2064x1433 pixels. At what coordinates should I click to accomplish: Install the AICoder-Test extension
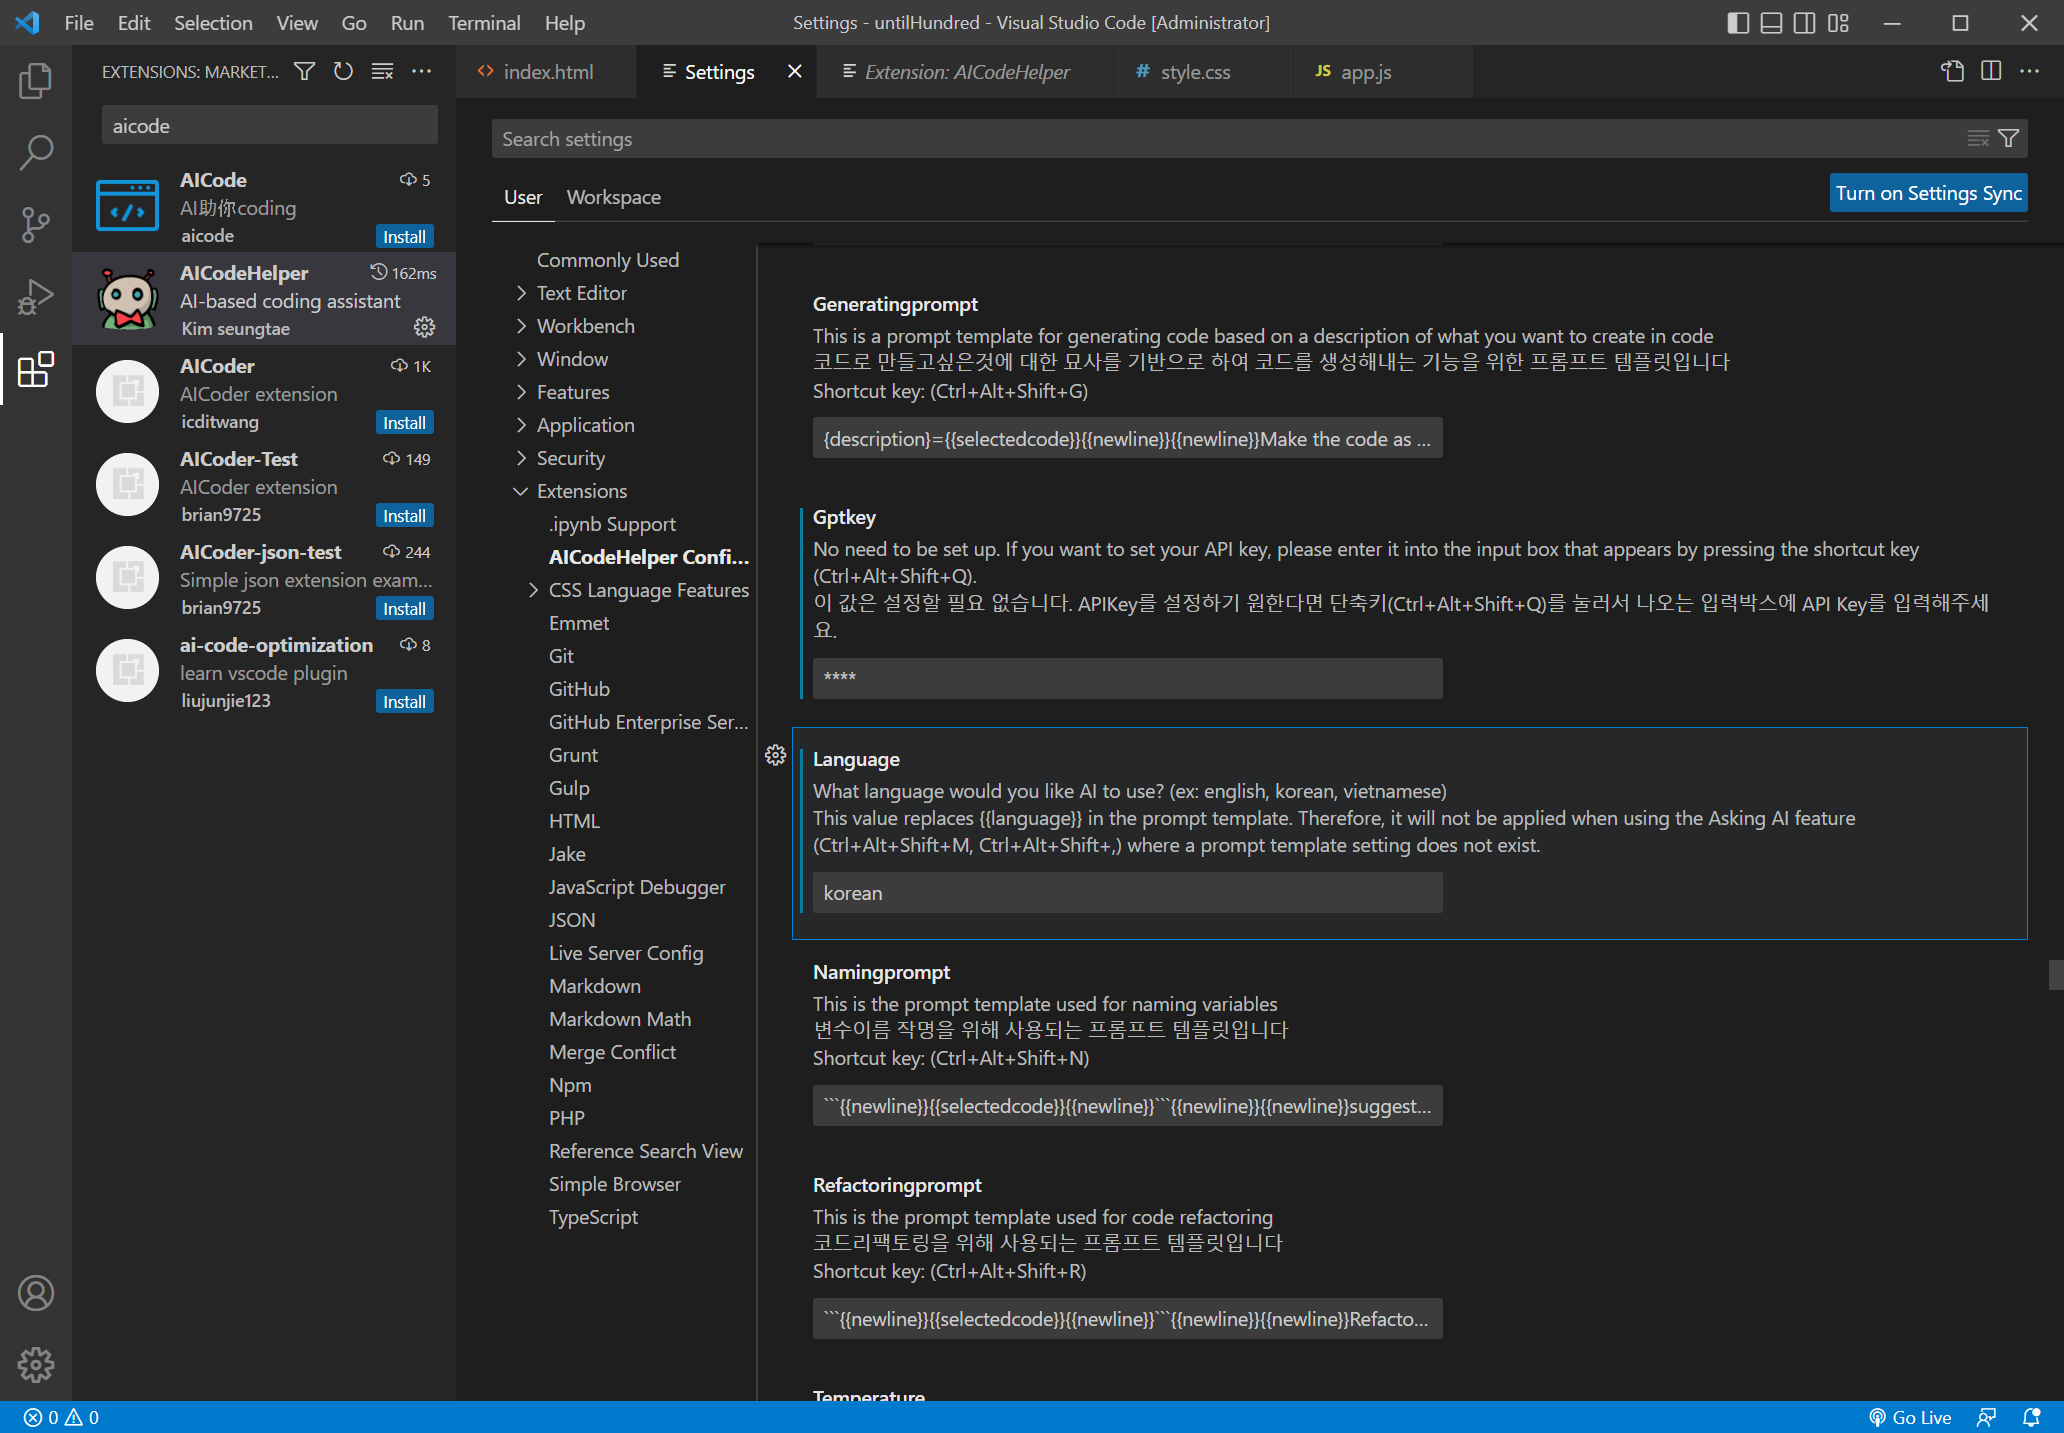point(404,516)
